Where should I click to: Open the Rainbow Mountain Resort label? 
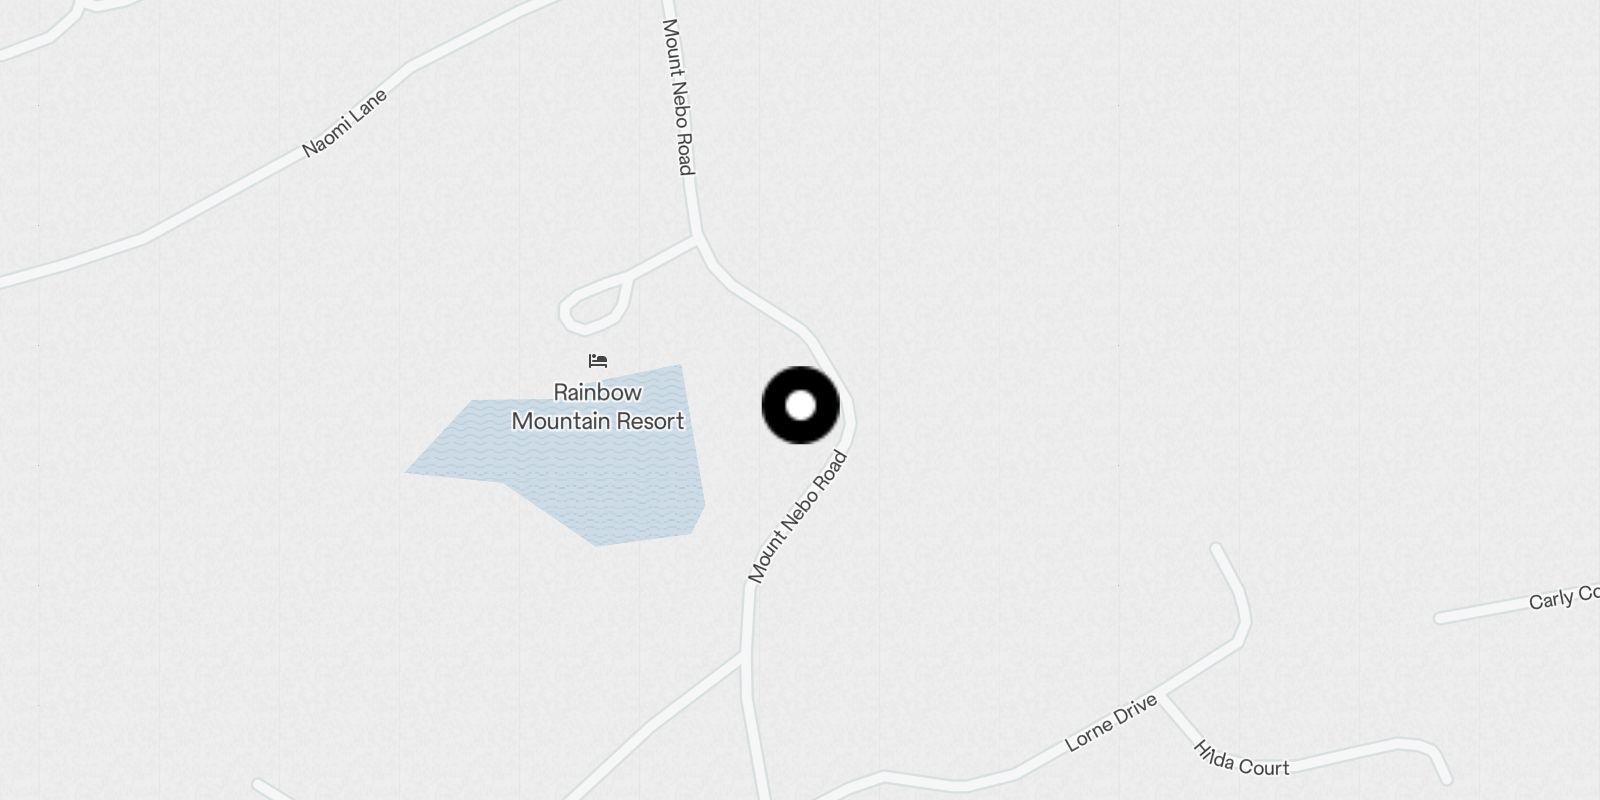[x=598, y=407]
